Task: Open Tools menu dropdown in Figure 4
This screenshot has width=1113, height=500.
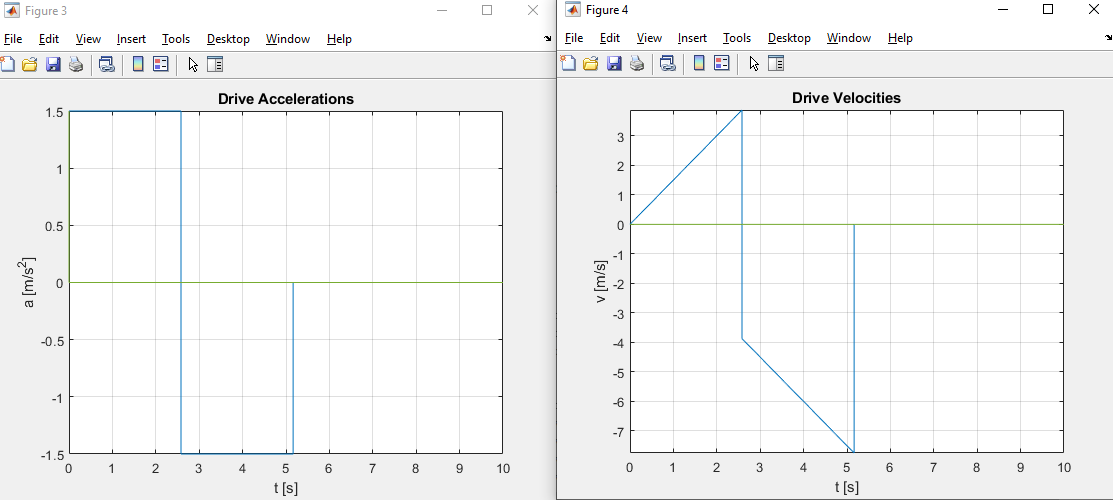Action: pos(736,38)
